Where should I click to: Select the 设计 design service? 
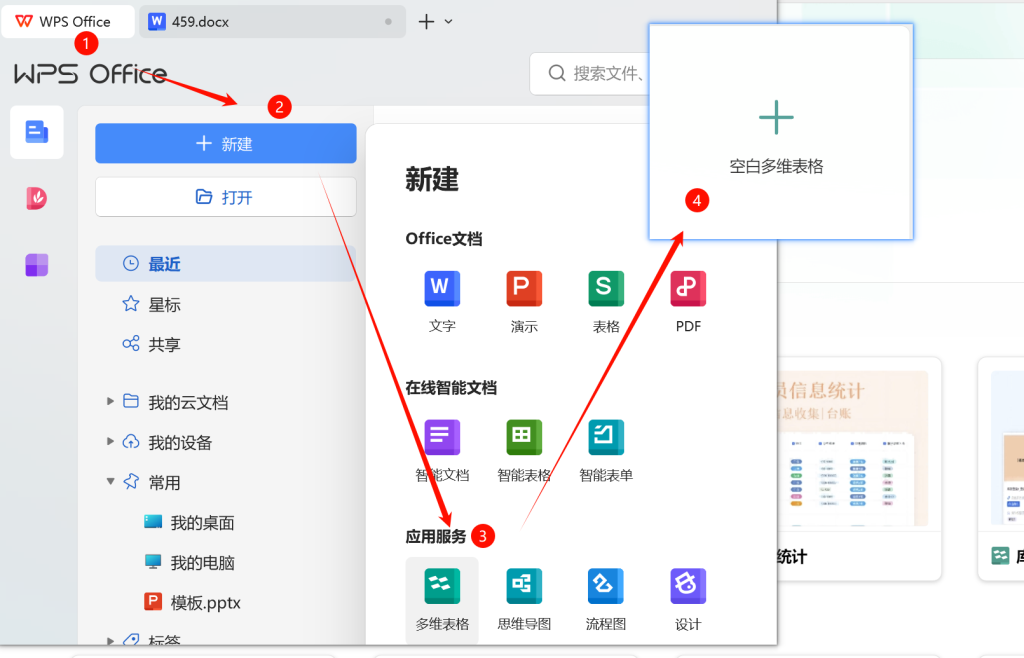pyautogui.click(x=688, y=599)
